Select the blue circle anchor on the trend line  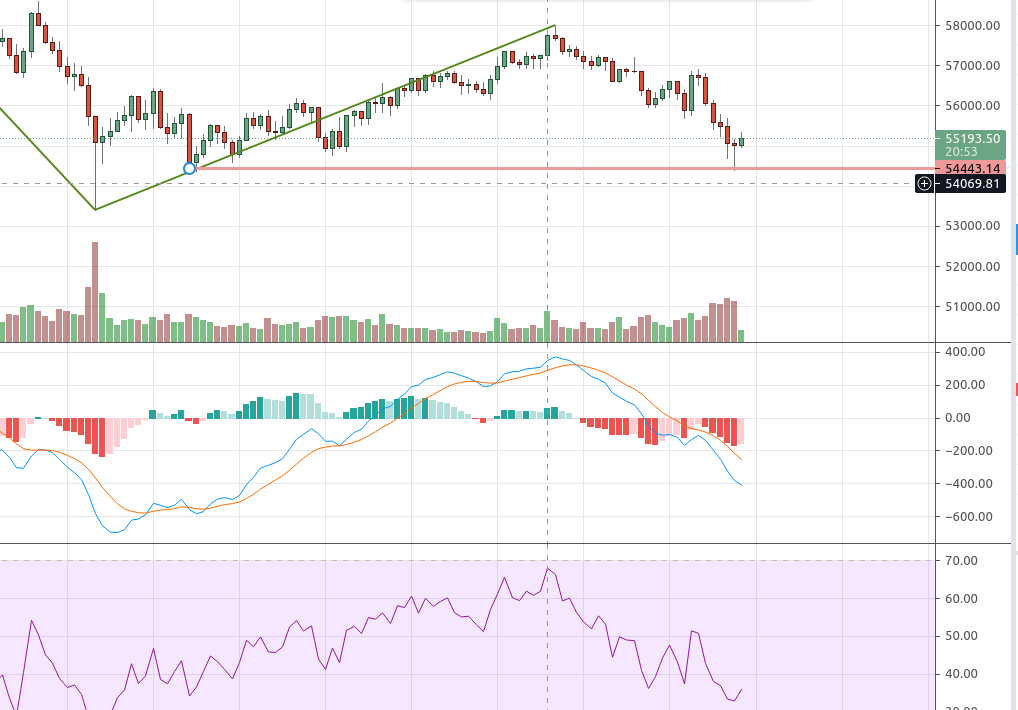189,169
